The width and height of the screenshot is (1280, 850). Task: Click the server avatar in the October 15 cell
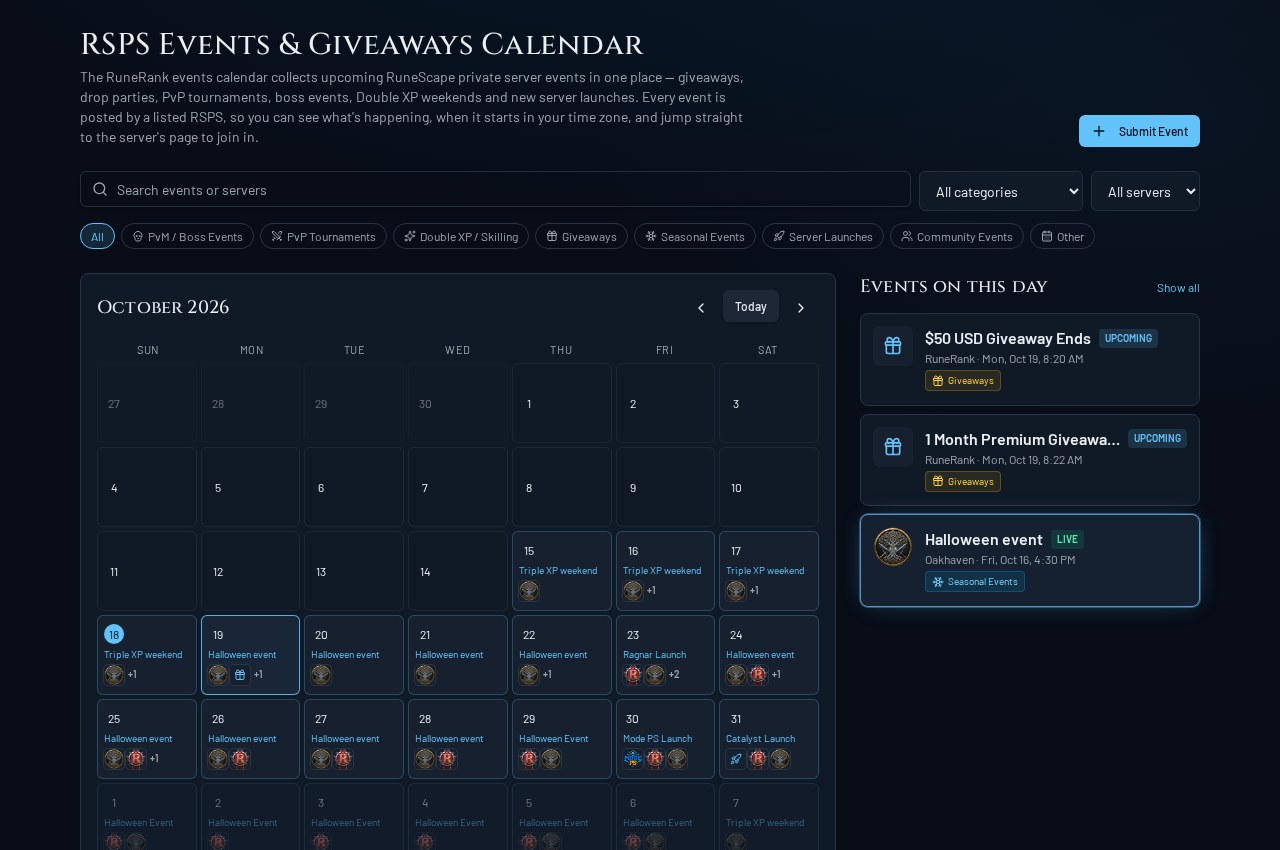point(529,591)
